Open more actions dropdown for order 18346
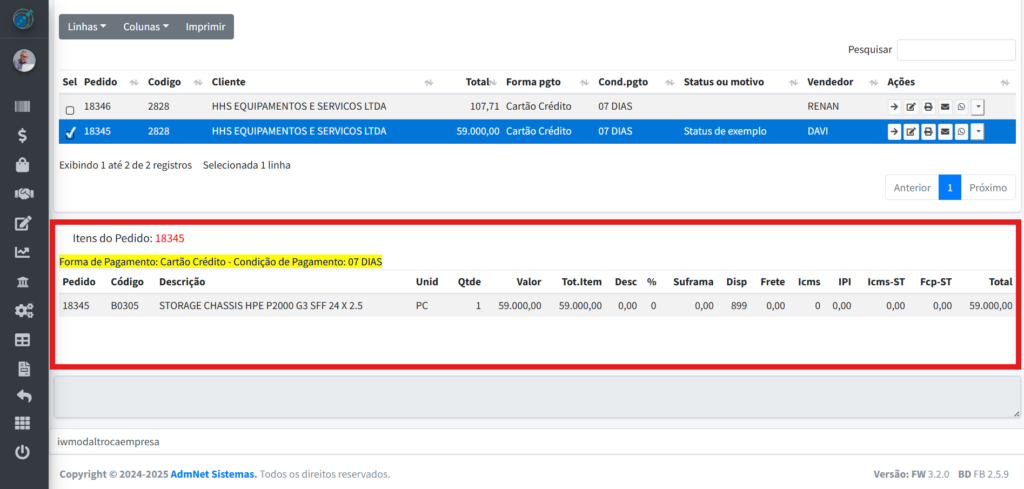The height and width of the screenshot is (489, 1024). (978, 107)
